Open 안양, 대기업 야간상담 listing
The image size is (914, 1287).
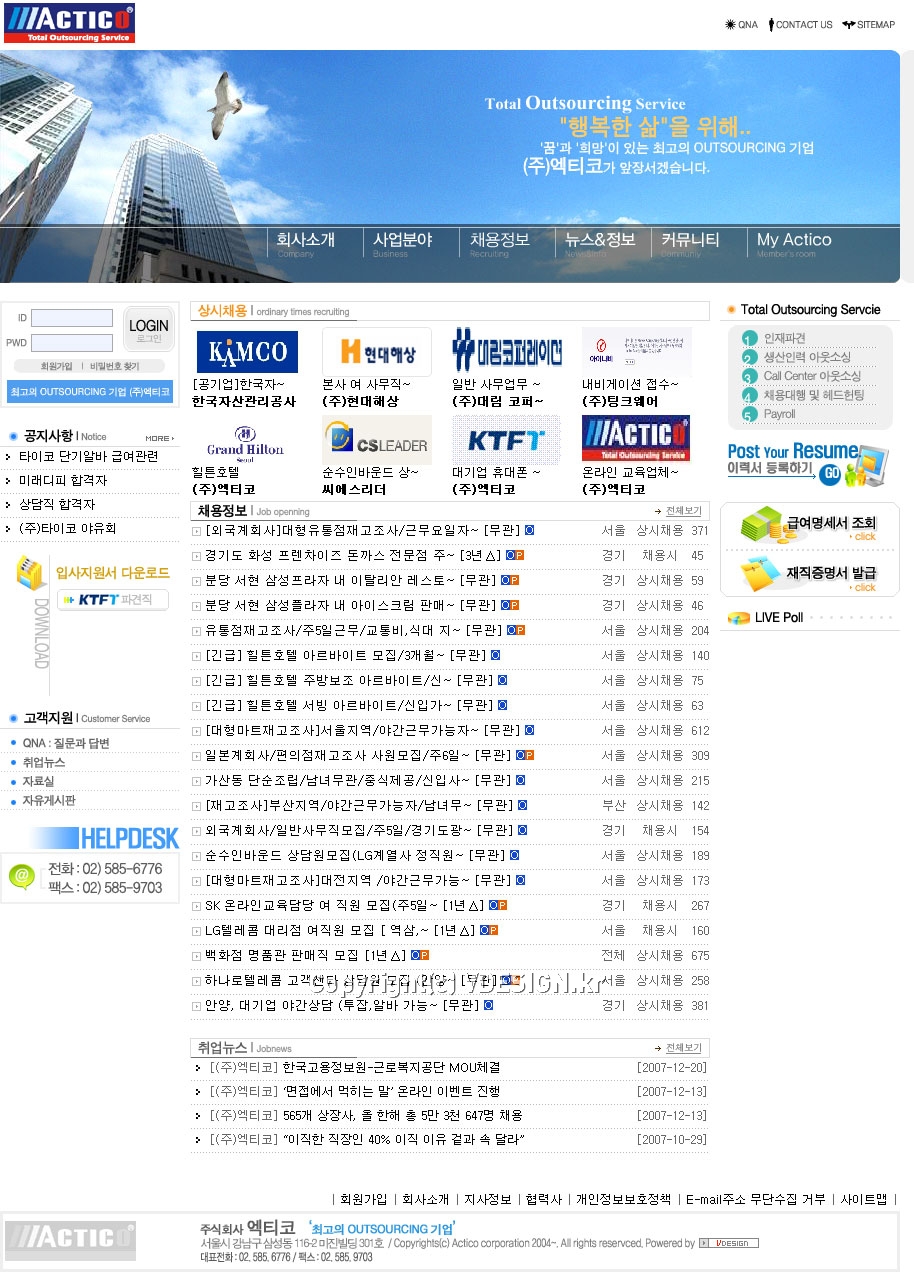(x=342, y=1006)
